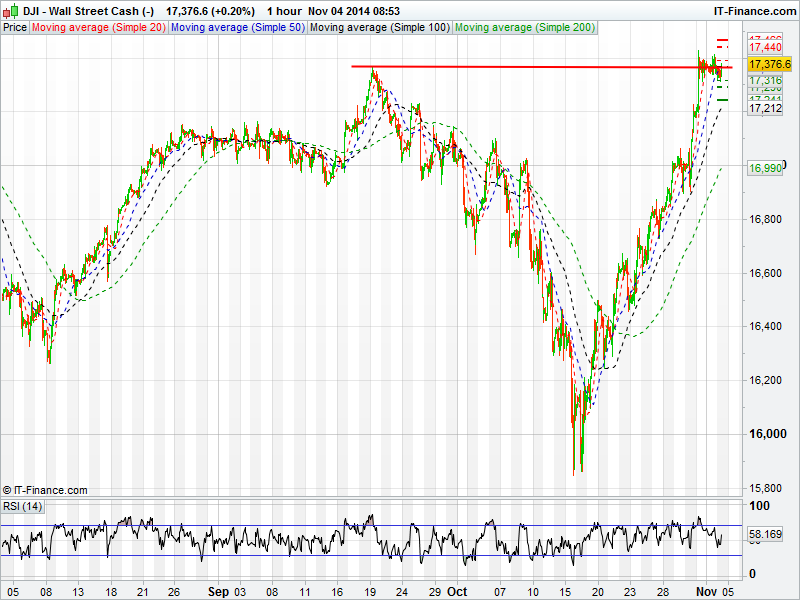This screenshot has width=800, height=600.
Task: Select the Moving average (Simple 50) legend
Action: click(238, 28)
